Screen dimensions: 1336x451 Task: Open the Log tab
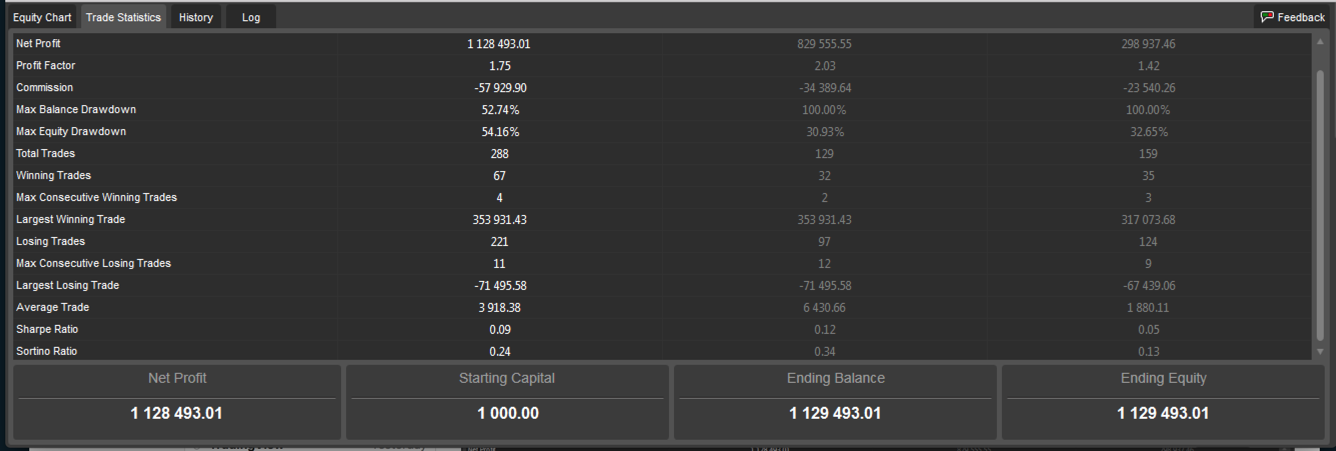click(251, 17)
